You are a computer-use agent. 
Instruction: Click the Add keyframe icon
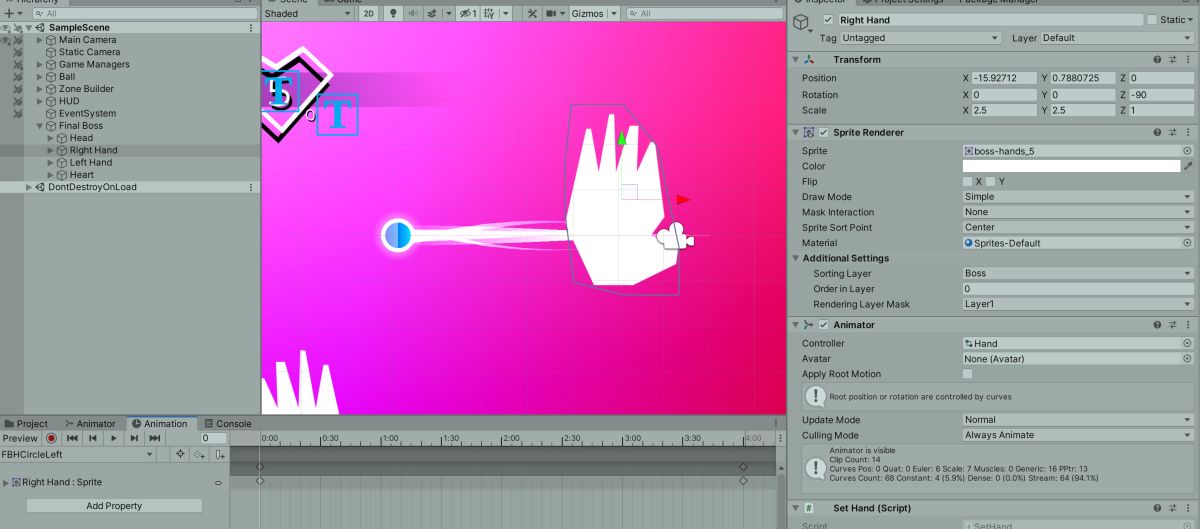pyautogui.click(x=200, y=454)
